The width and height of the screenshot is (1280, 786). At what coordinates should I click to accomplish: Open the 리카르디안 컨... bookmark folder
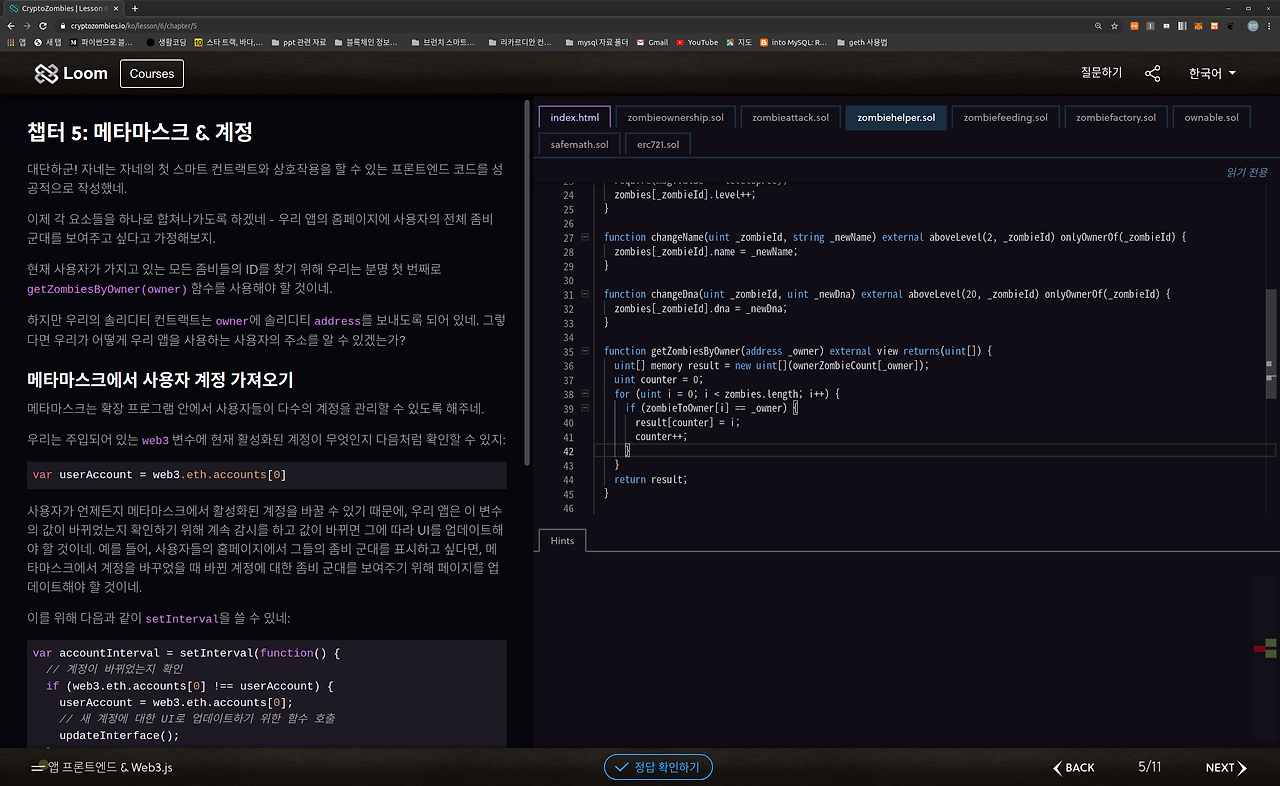(x=519, y=42)
